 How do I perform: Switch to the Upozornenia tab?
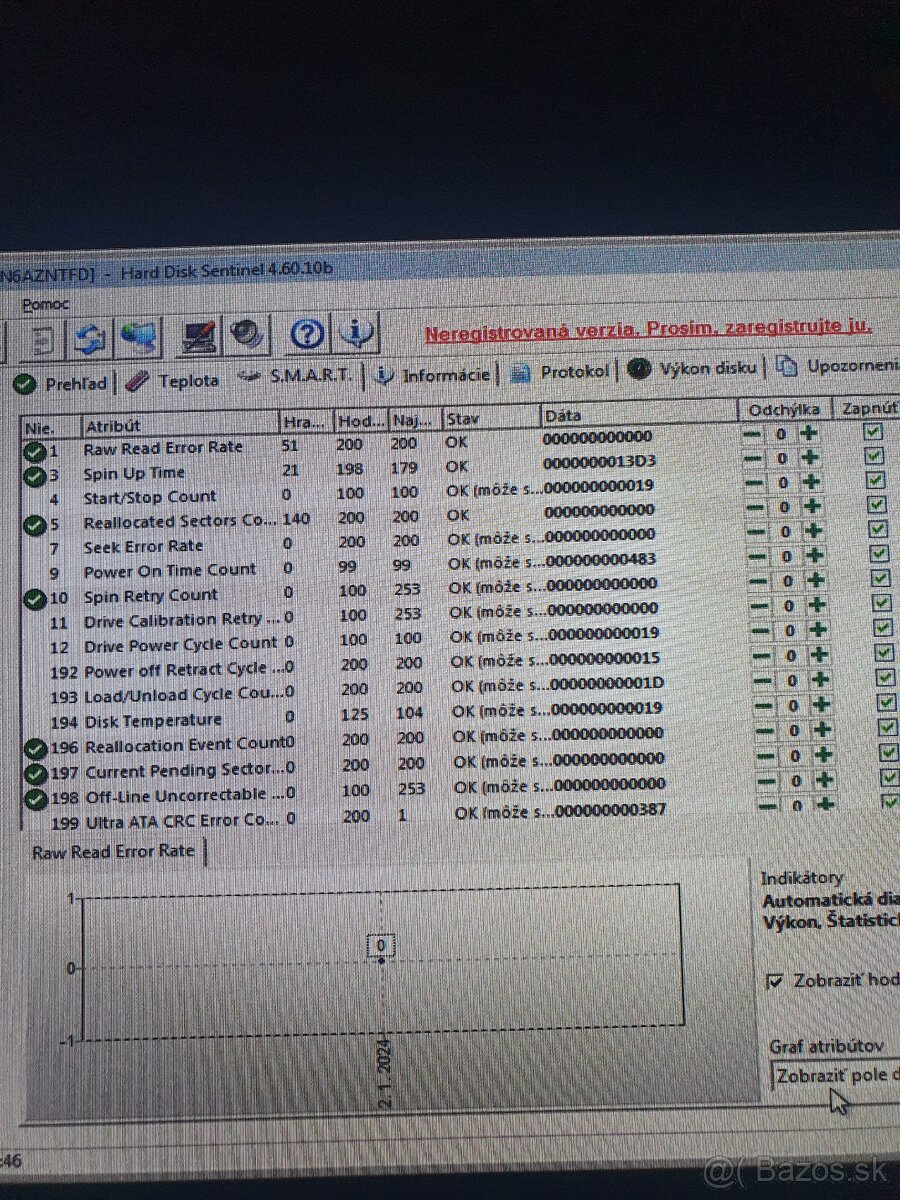838,366
